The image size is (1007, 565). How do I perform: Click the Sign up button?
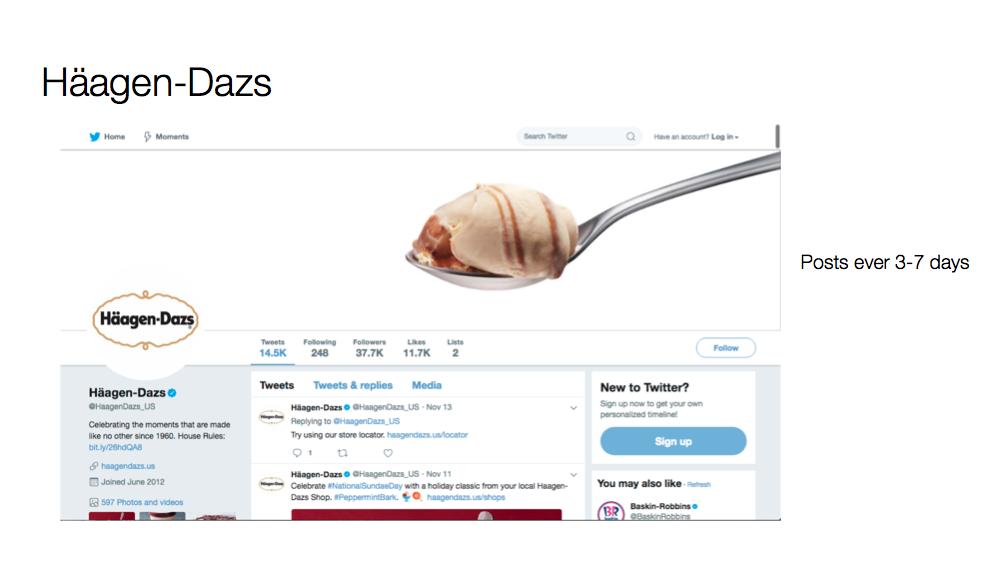pyautogui.click(x=673, y=441)
